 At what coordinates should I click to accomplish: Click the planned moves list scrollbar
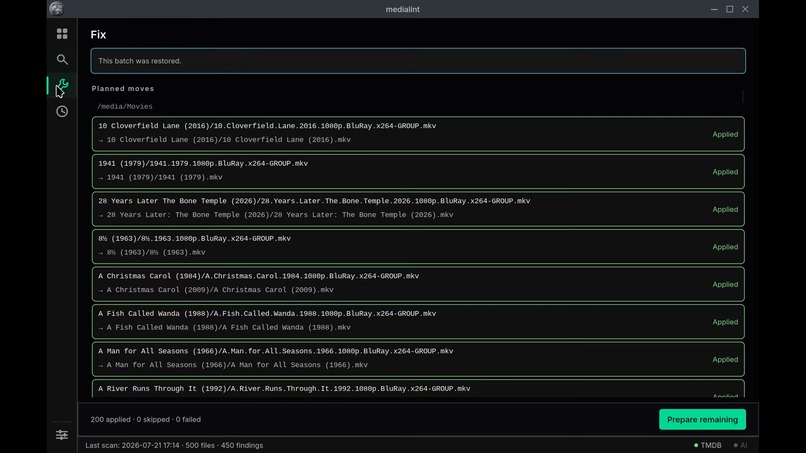click(x=743, y=96)
